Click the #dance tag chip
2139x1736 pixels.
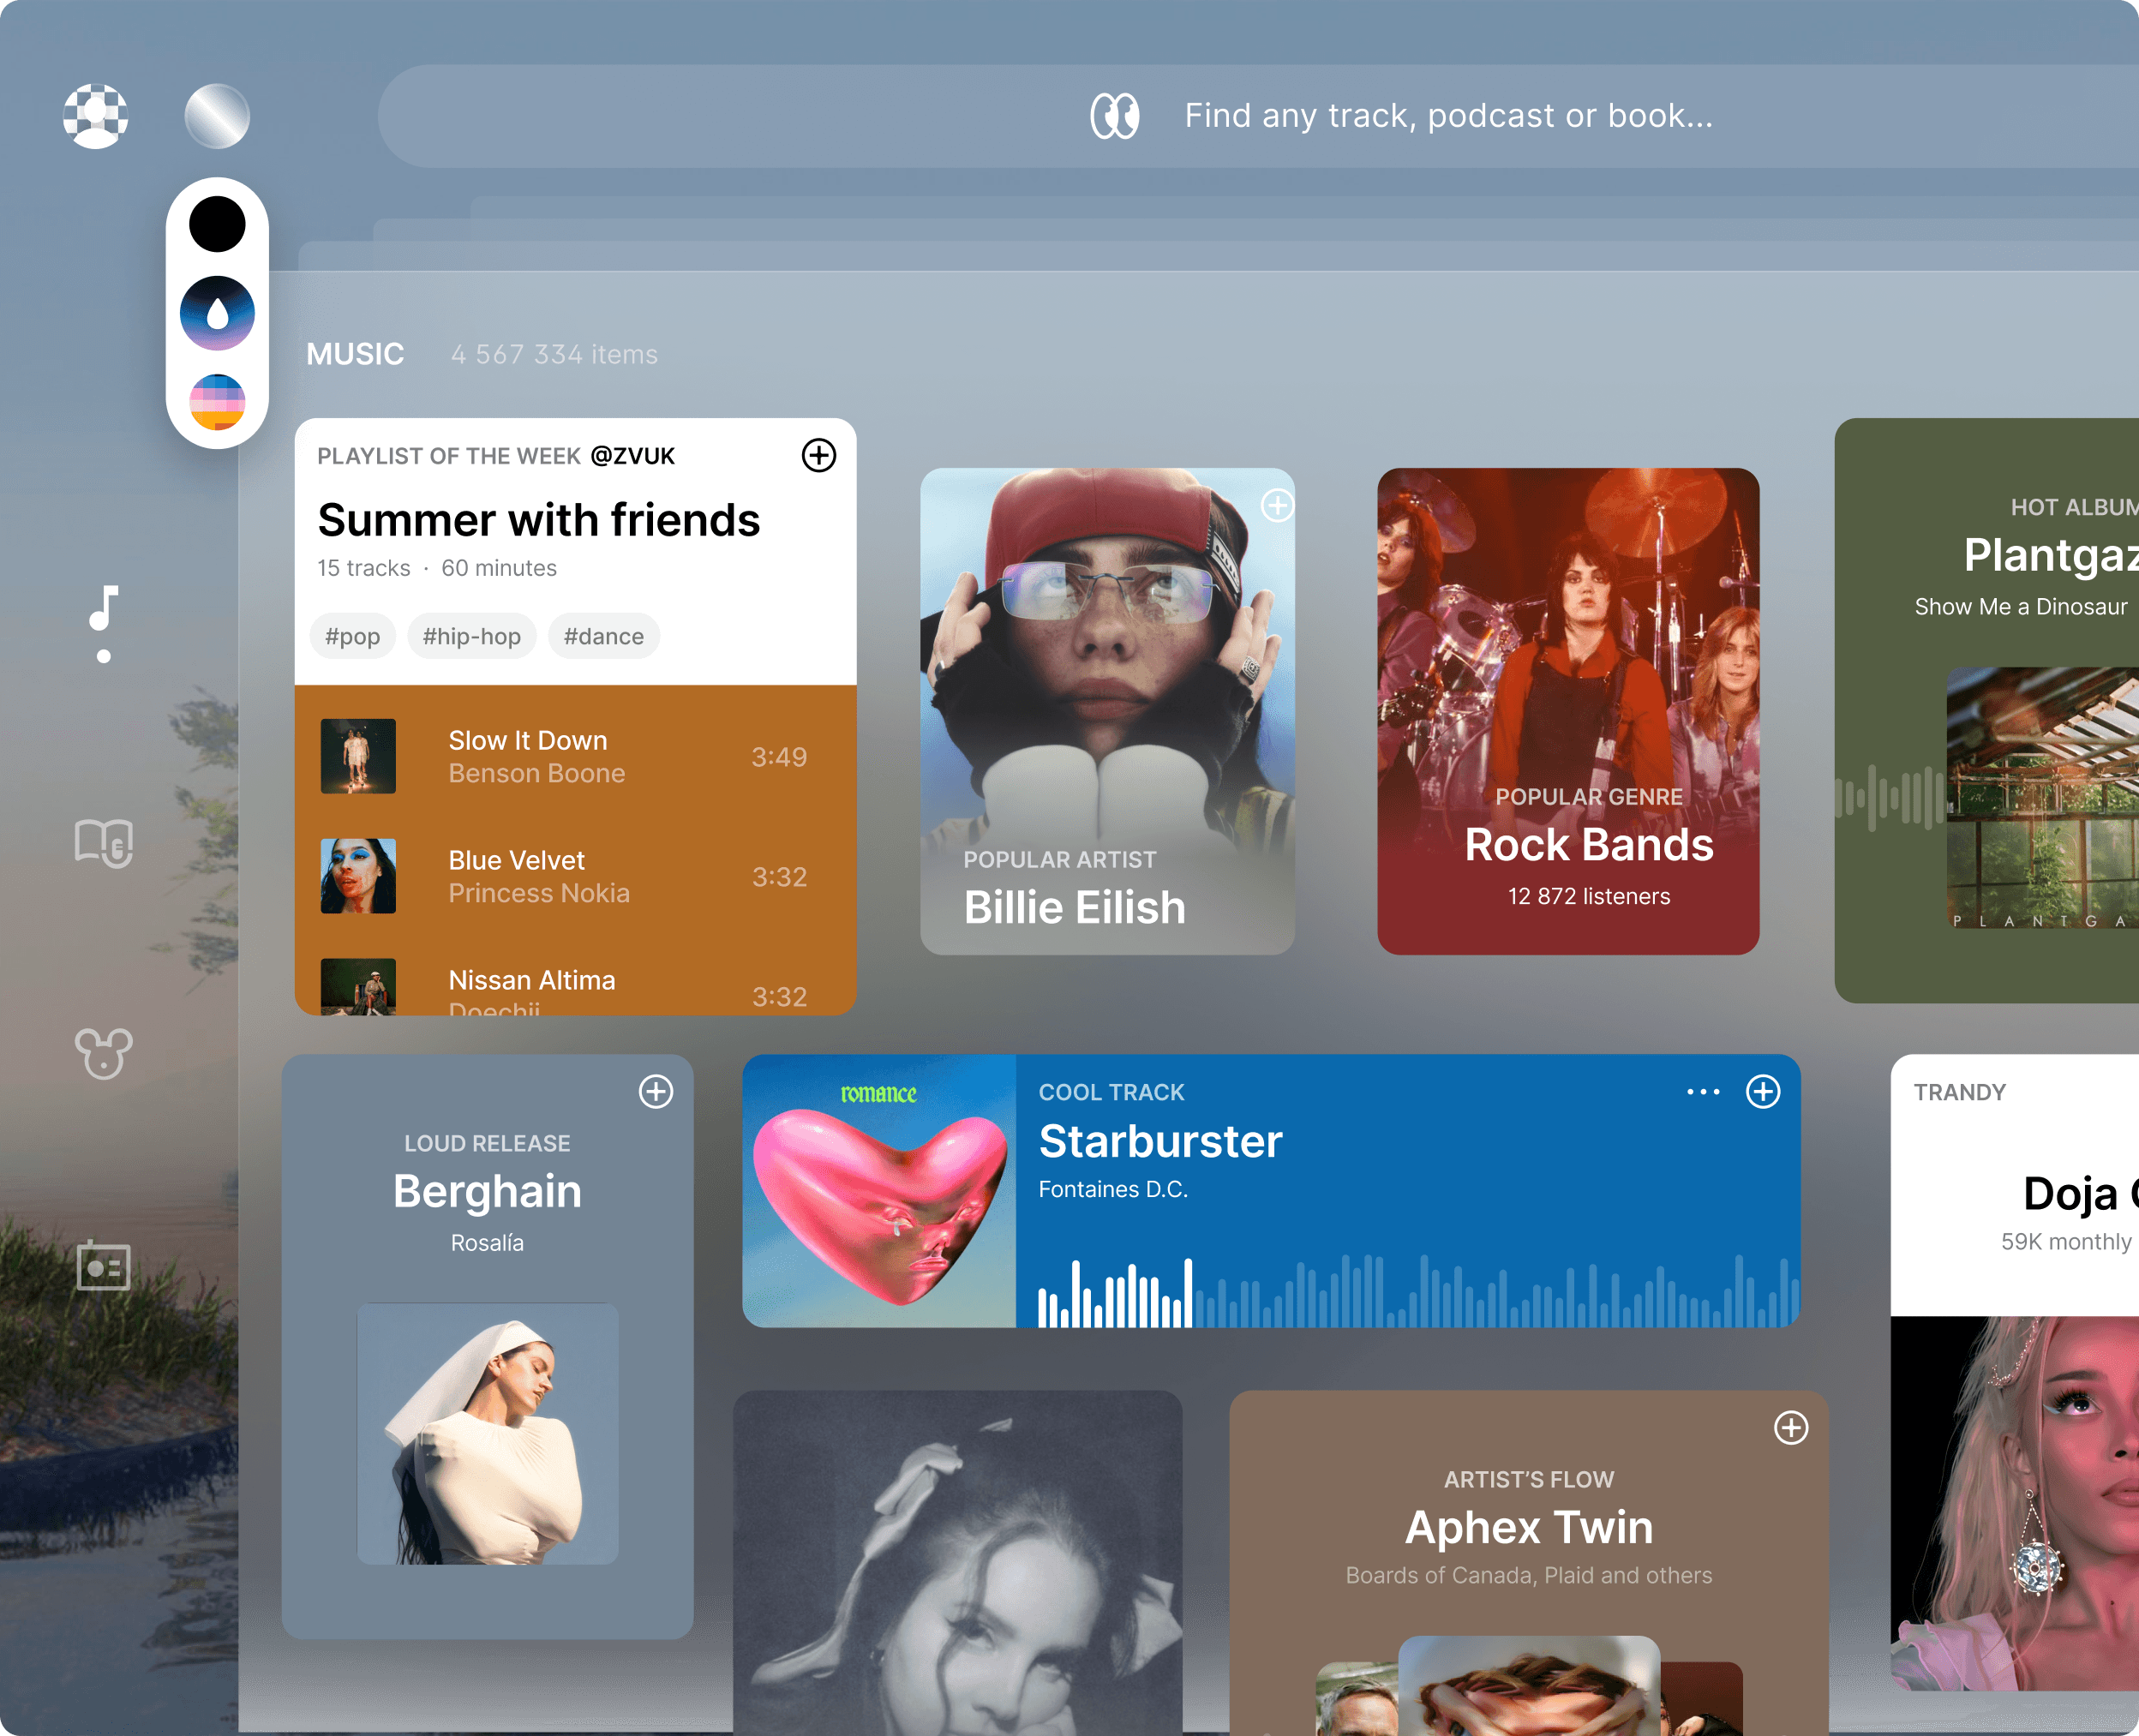603,637
